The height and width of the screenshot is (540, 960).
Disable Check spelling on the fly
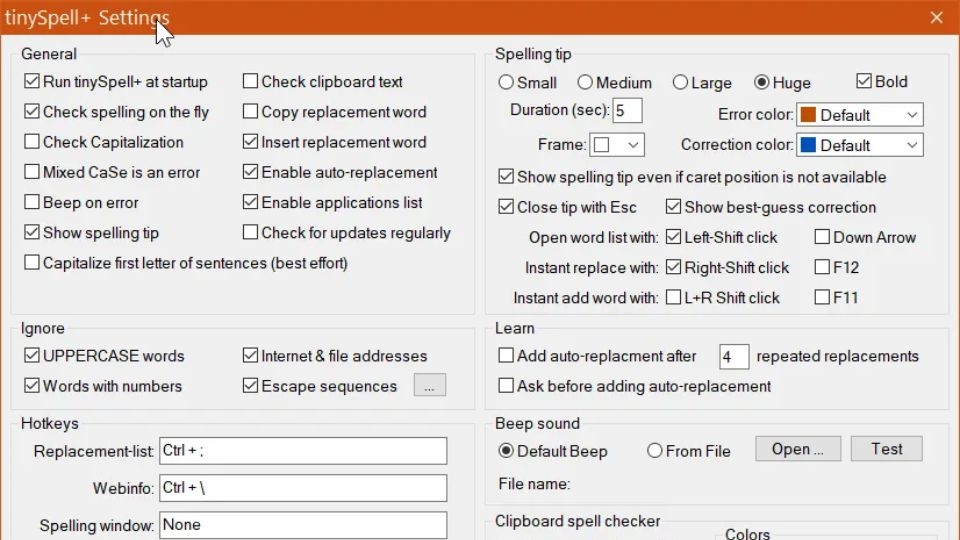coord(32,111)
